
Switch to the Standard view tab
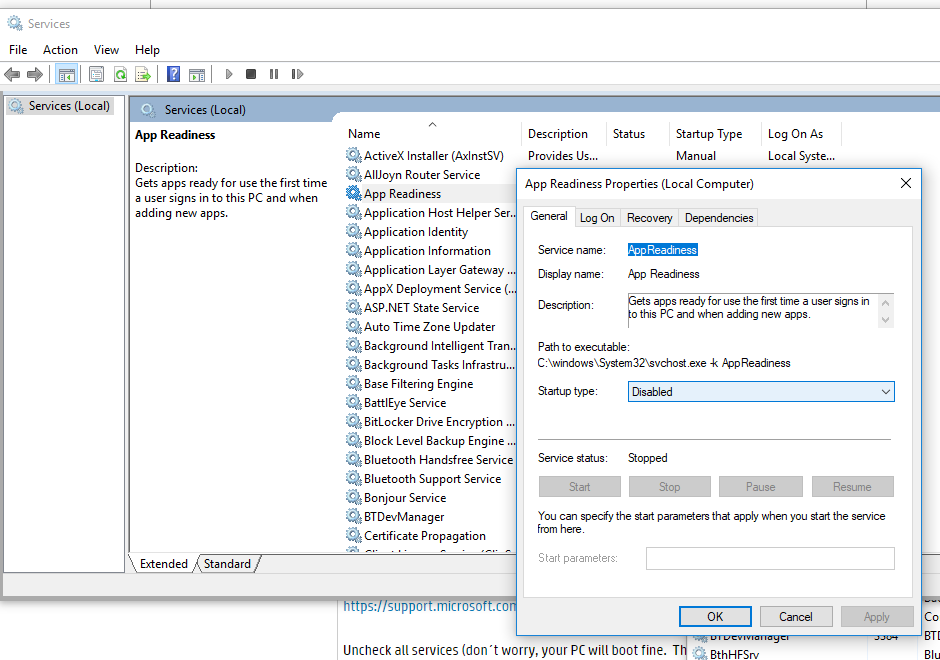tap(227, 564)
